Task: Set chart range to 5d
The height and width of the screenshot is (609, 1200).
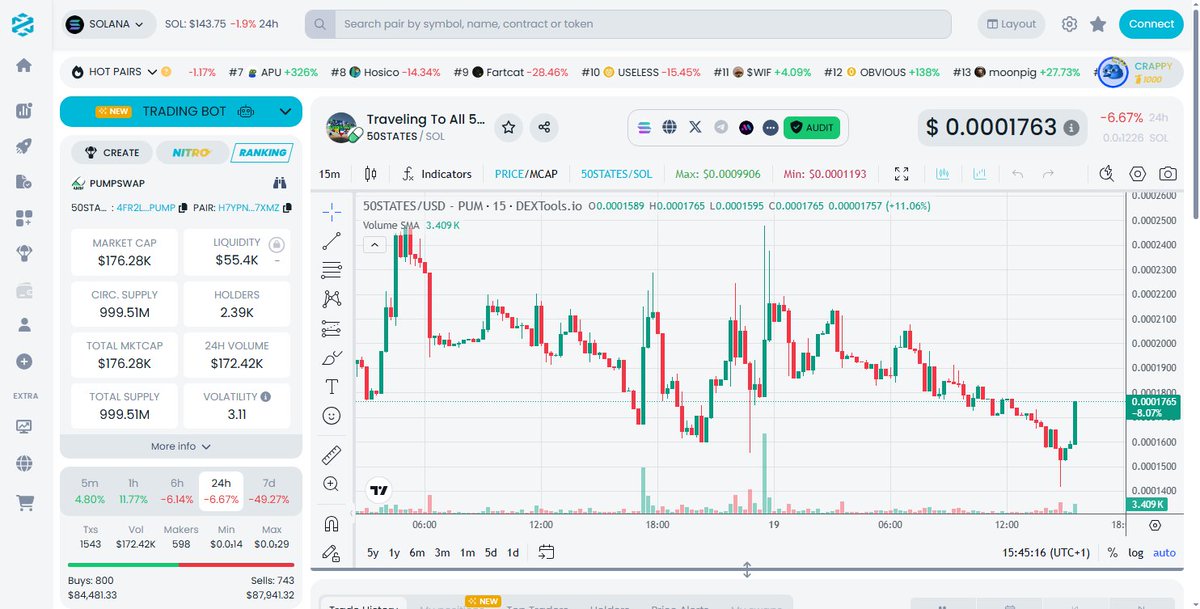Action: 491,552
